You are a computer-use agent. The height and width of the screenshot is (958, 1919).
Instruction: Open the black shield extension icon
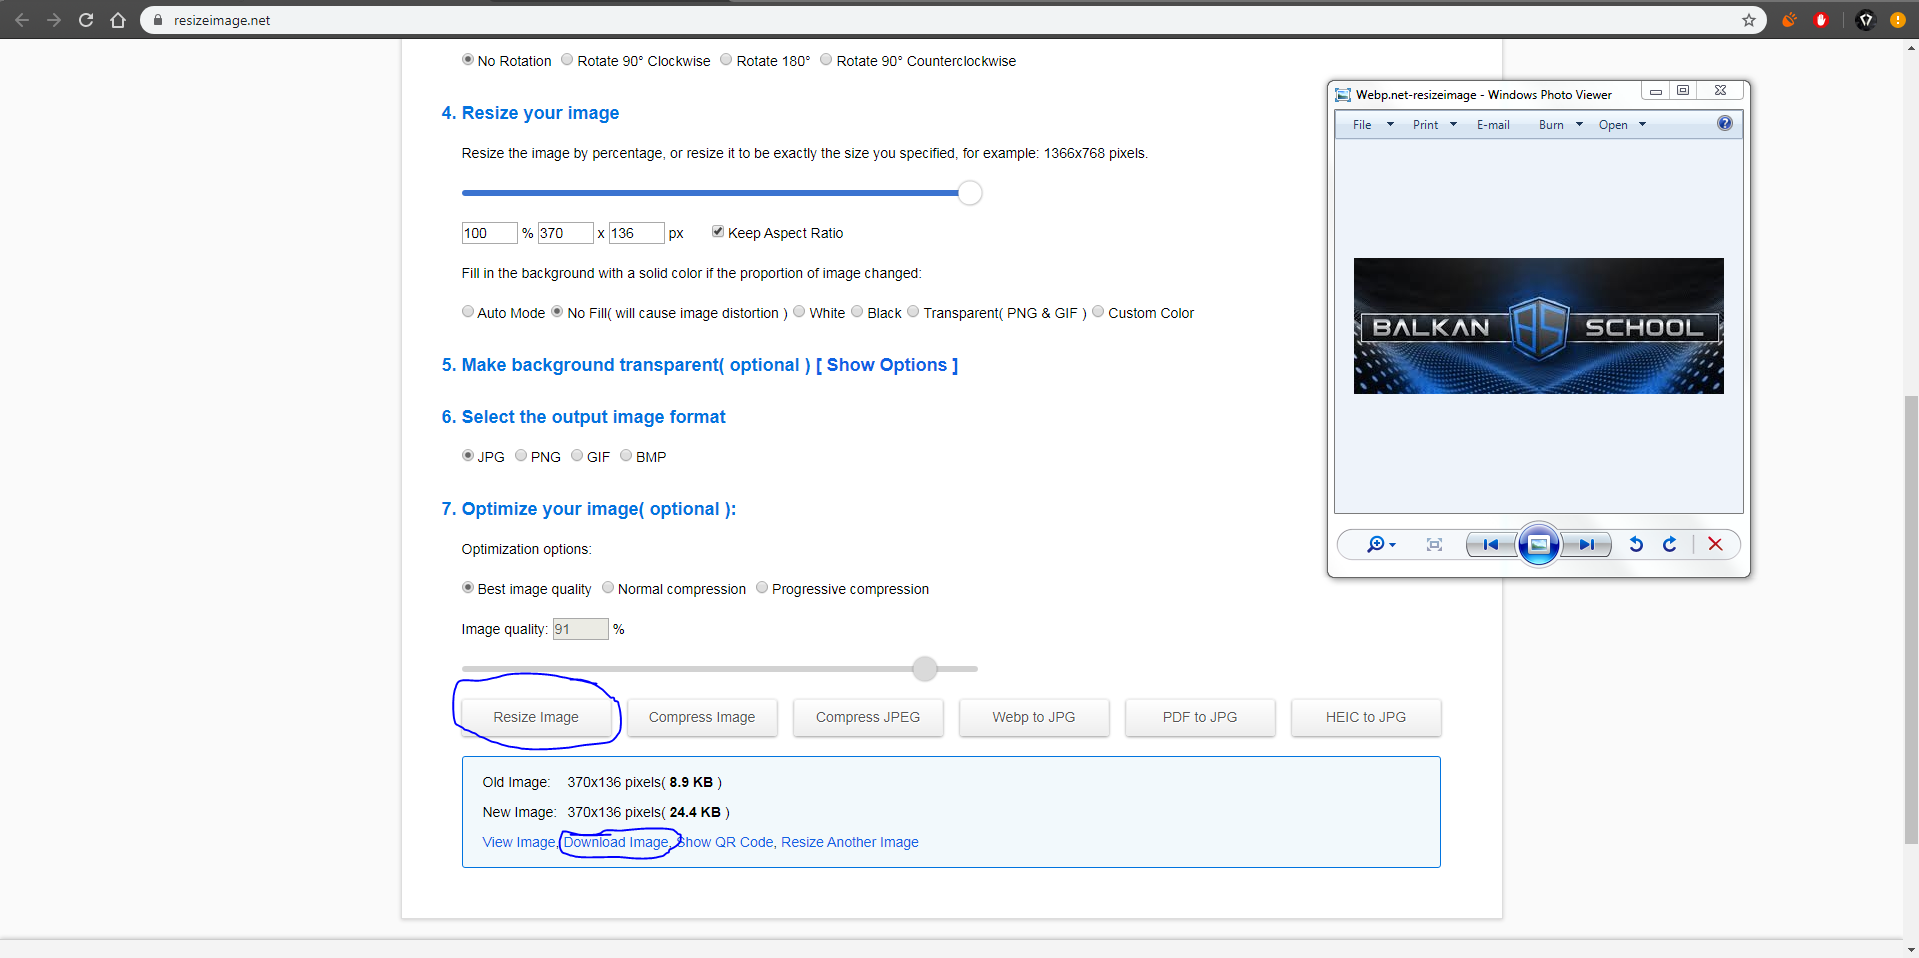click(1866, 20)
